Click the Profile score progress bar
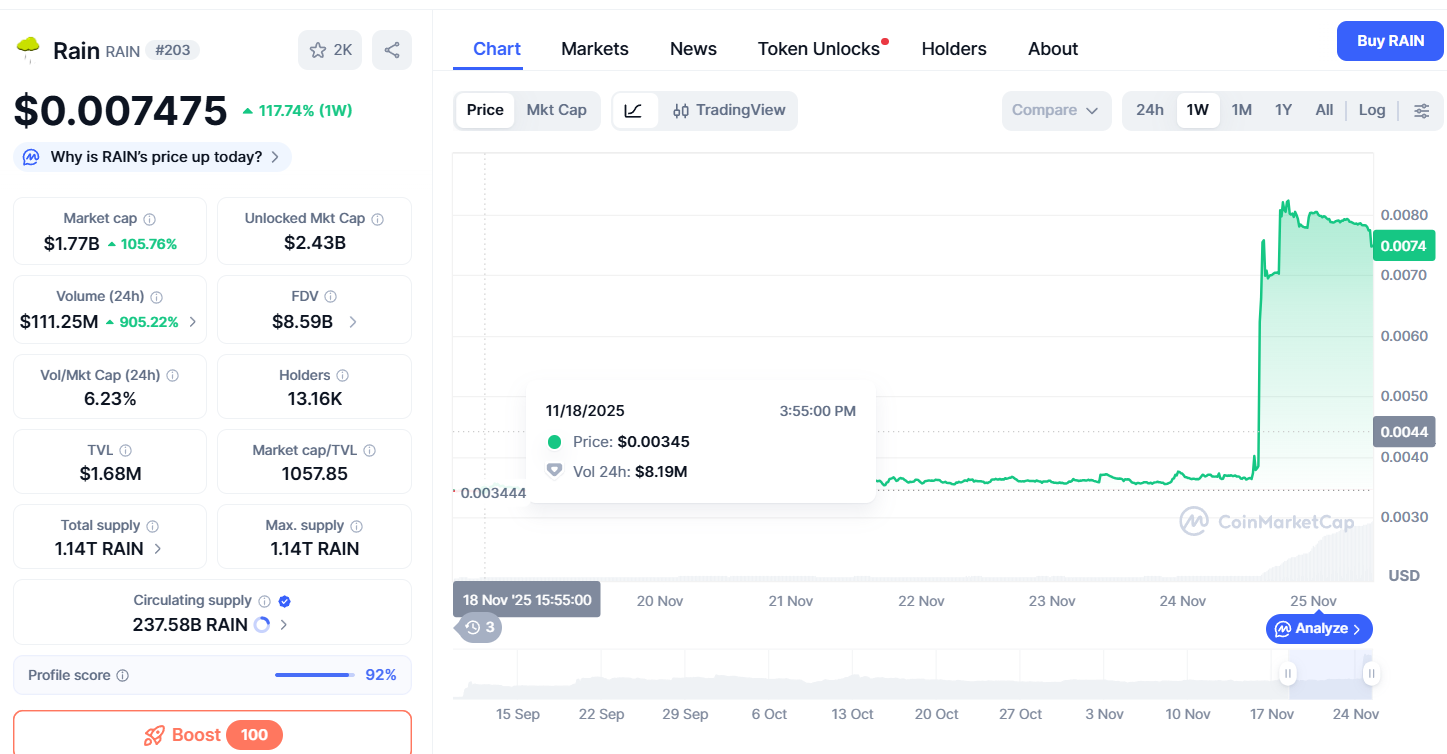This screenshot has width=1447, height=754. tap(315, 675)
